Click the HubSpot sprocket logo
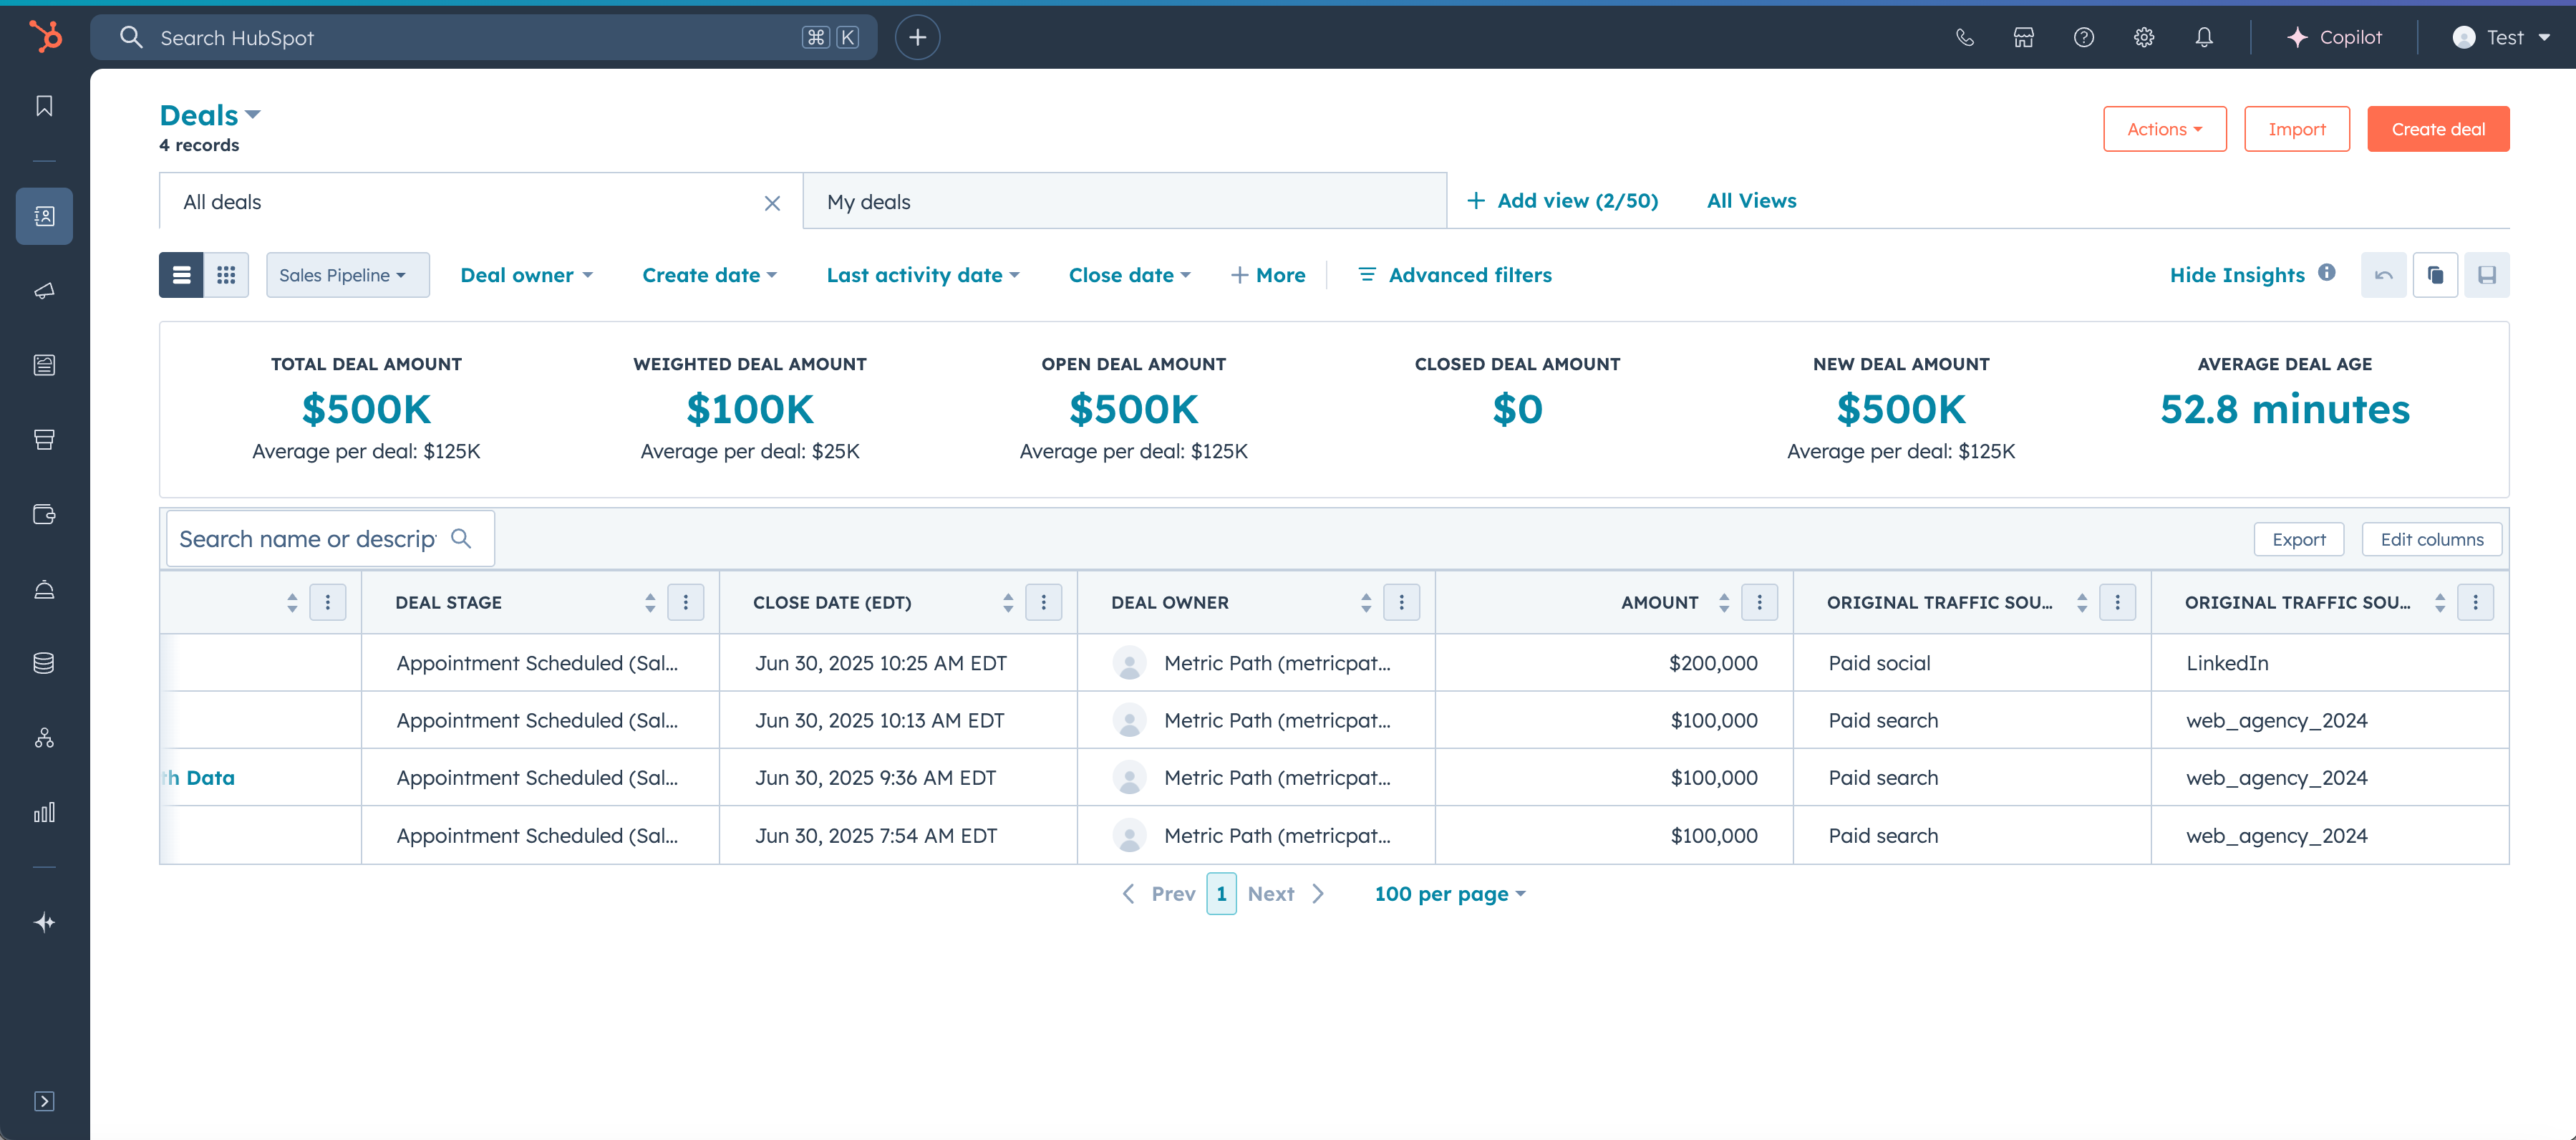 click(x=45, y=37)
